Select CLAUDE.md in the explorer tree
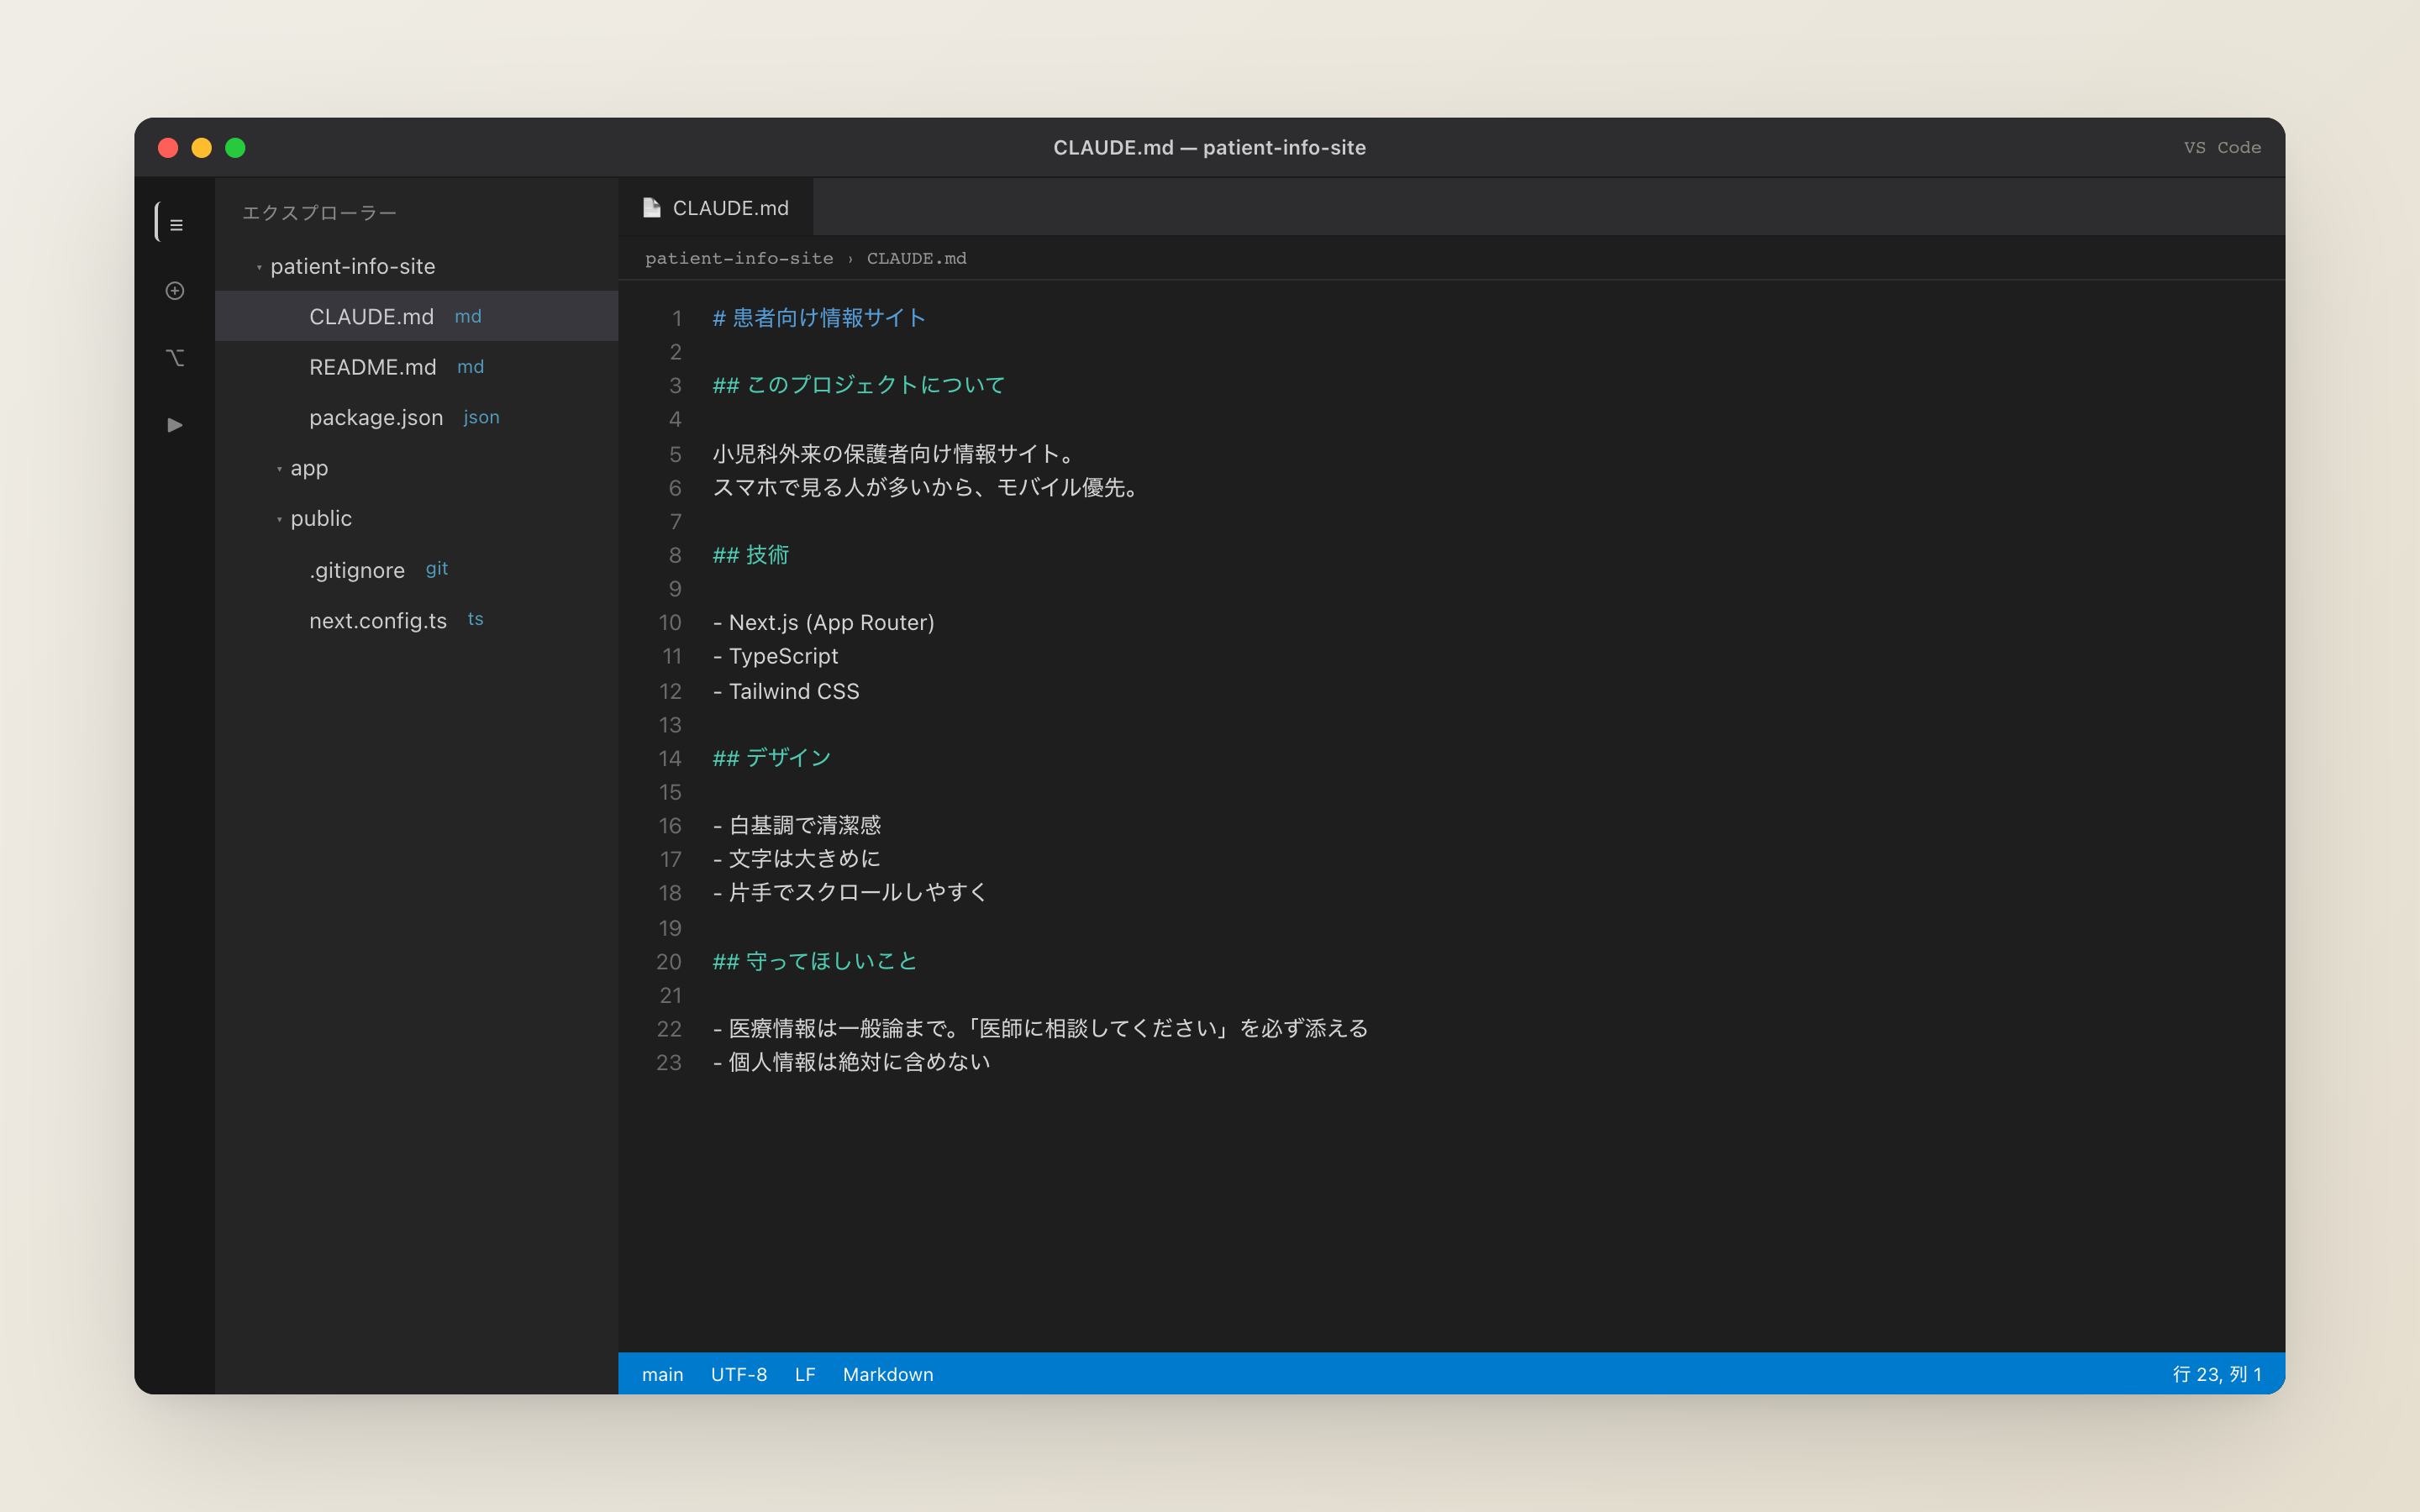This screenshot has height=1512, width=2420. 416,316
